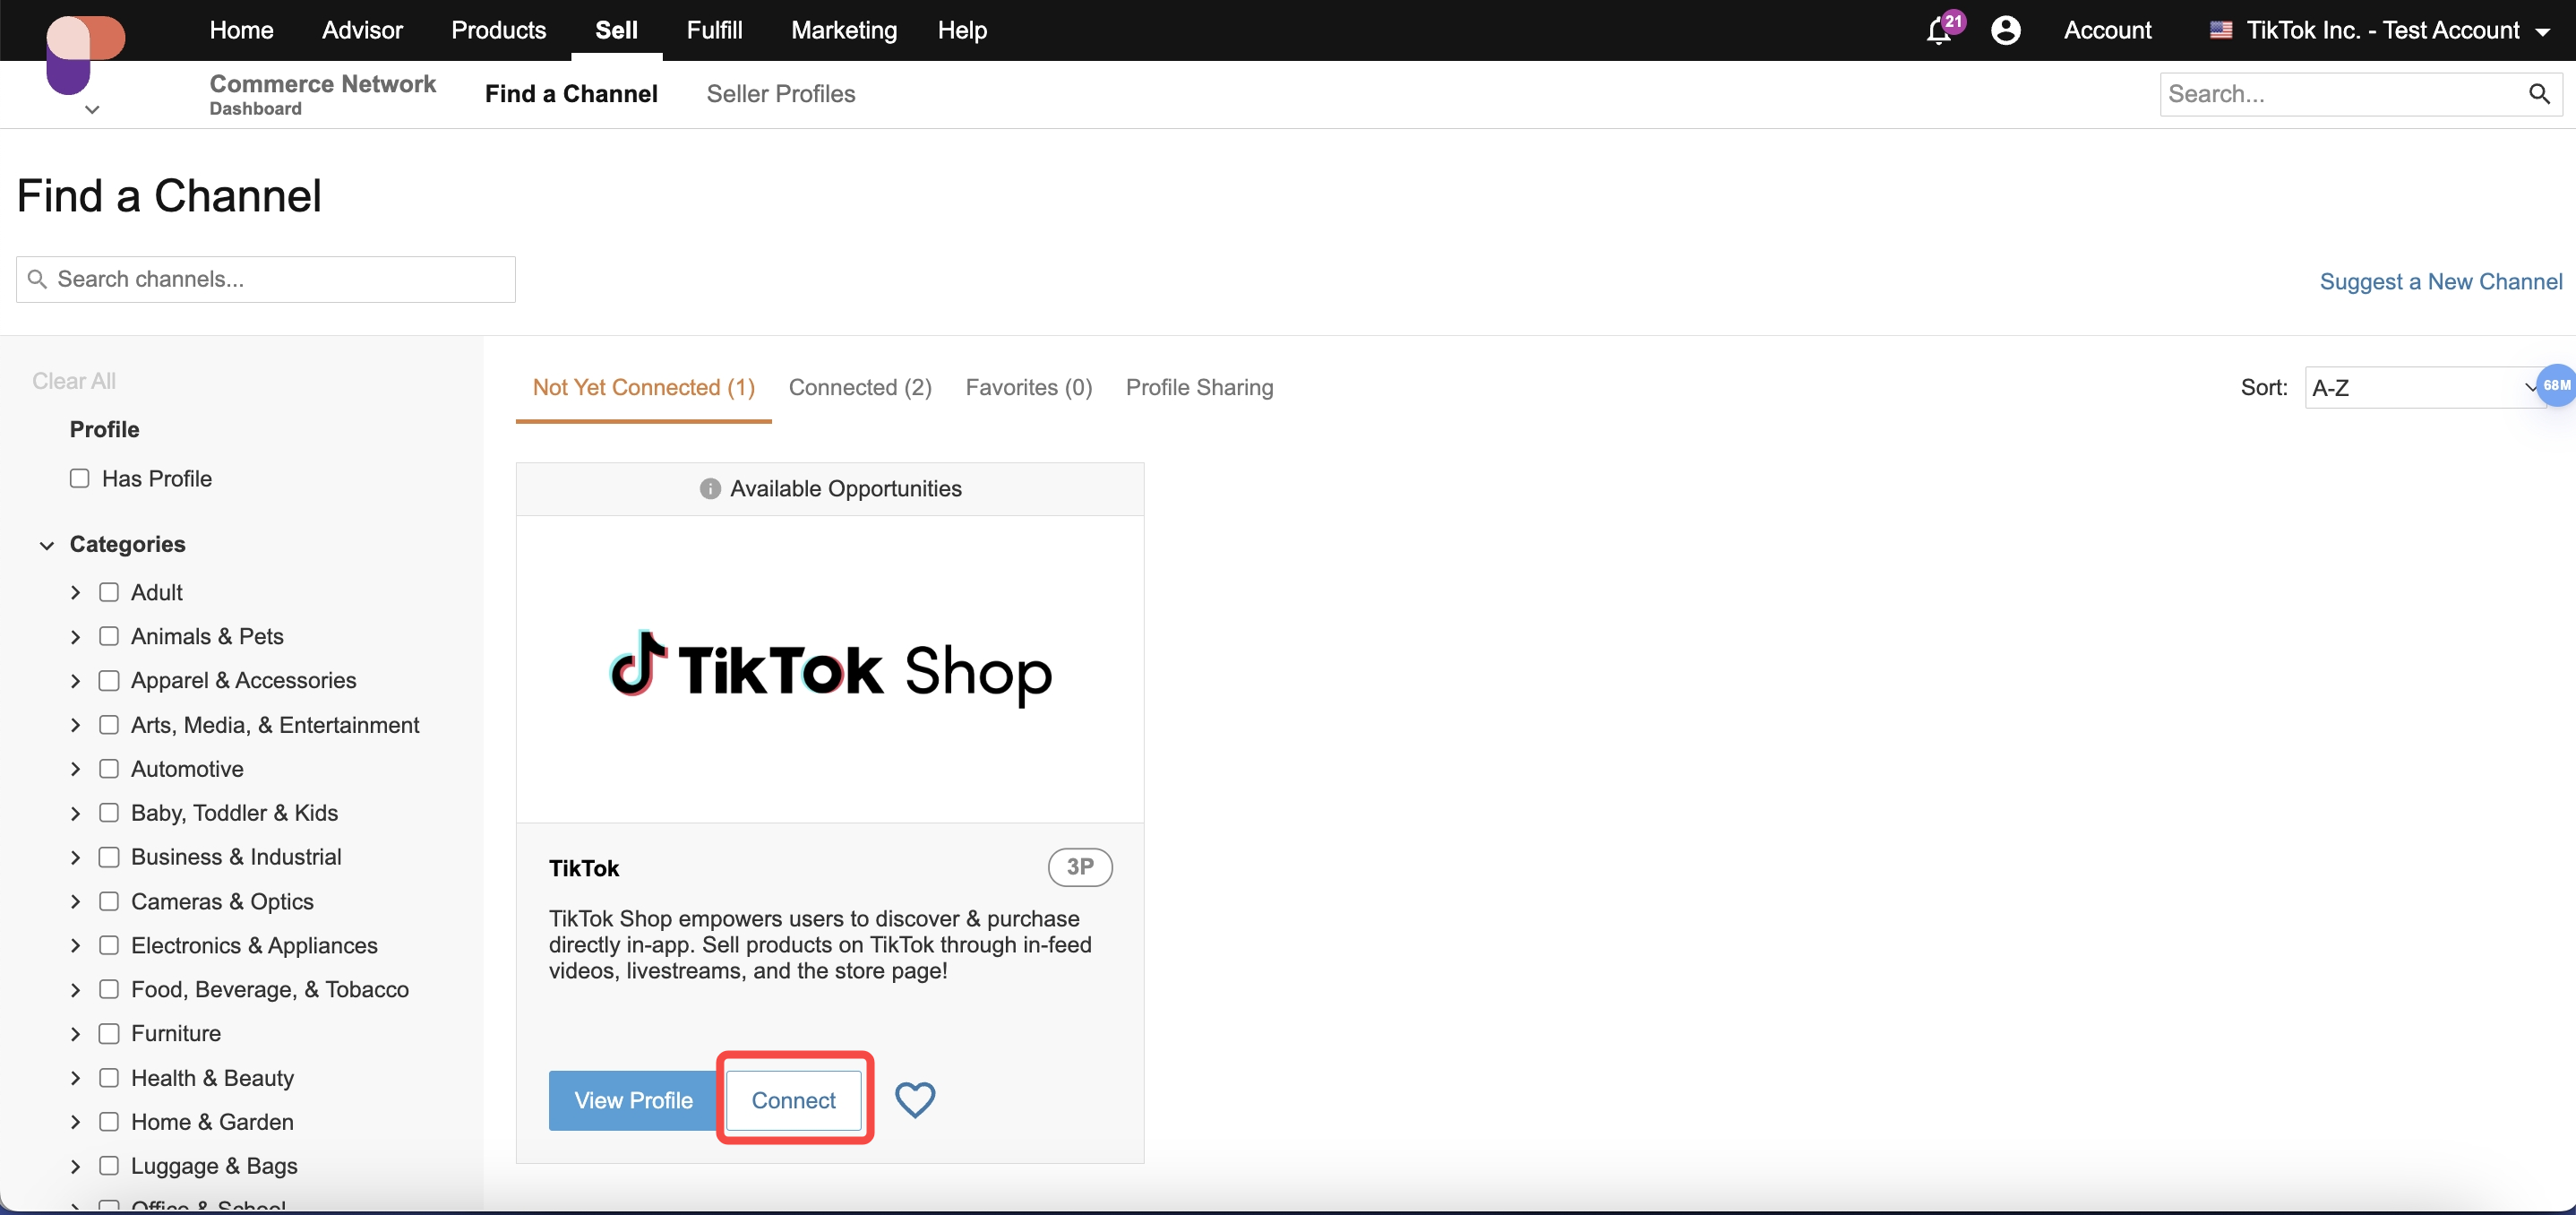
Task: Collapse the Categories filter section
Action: tap(47, 545)
